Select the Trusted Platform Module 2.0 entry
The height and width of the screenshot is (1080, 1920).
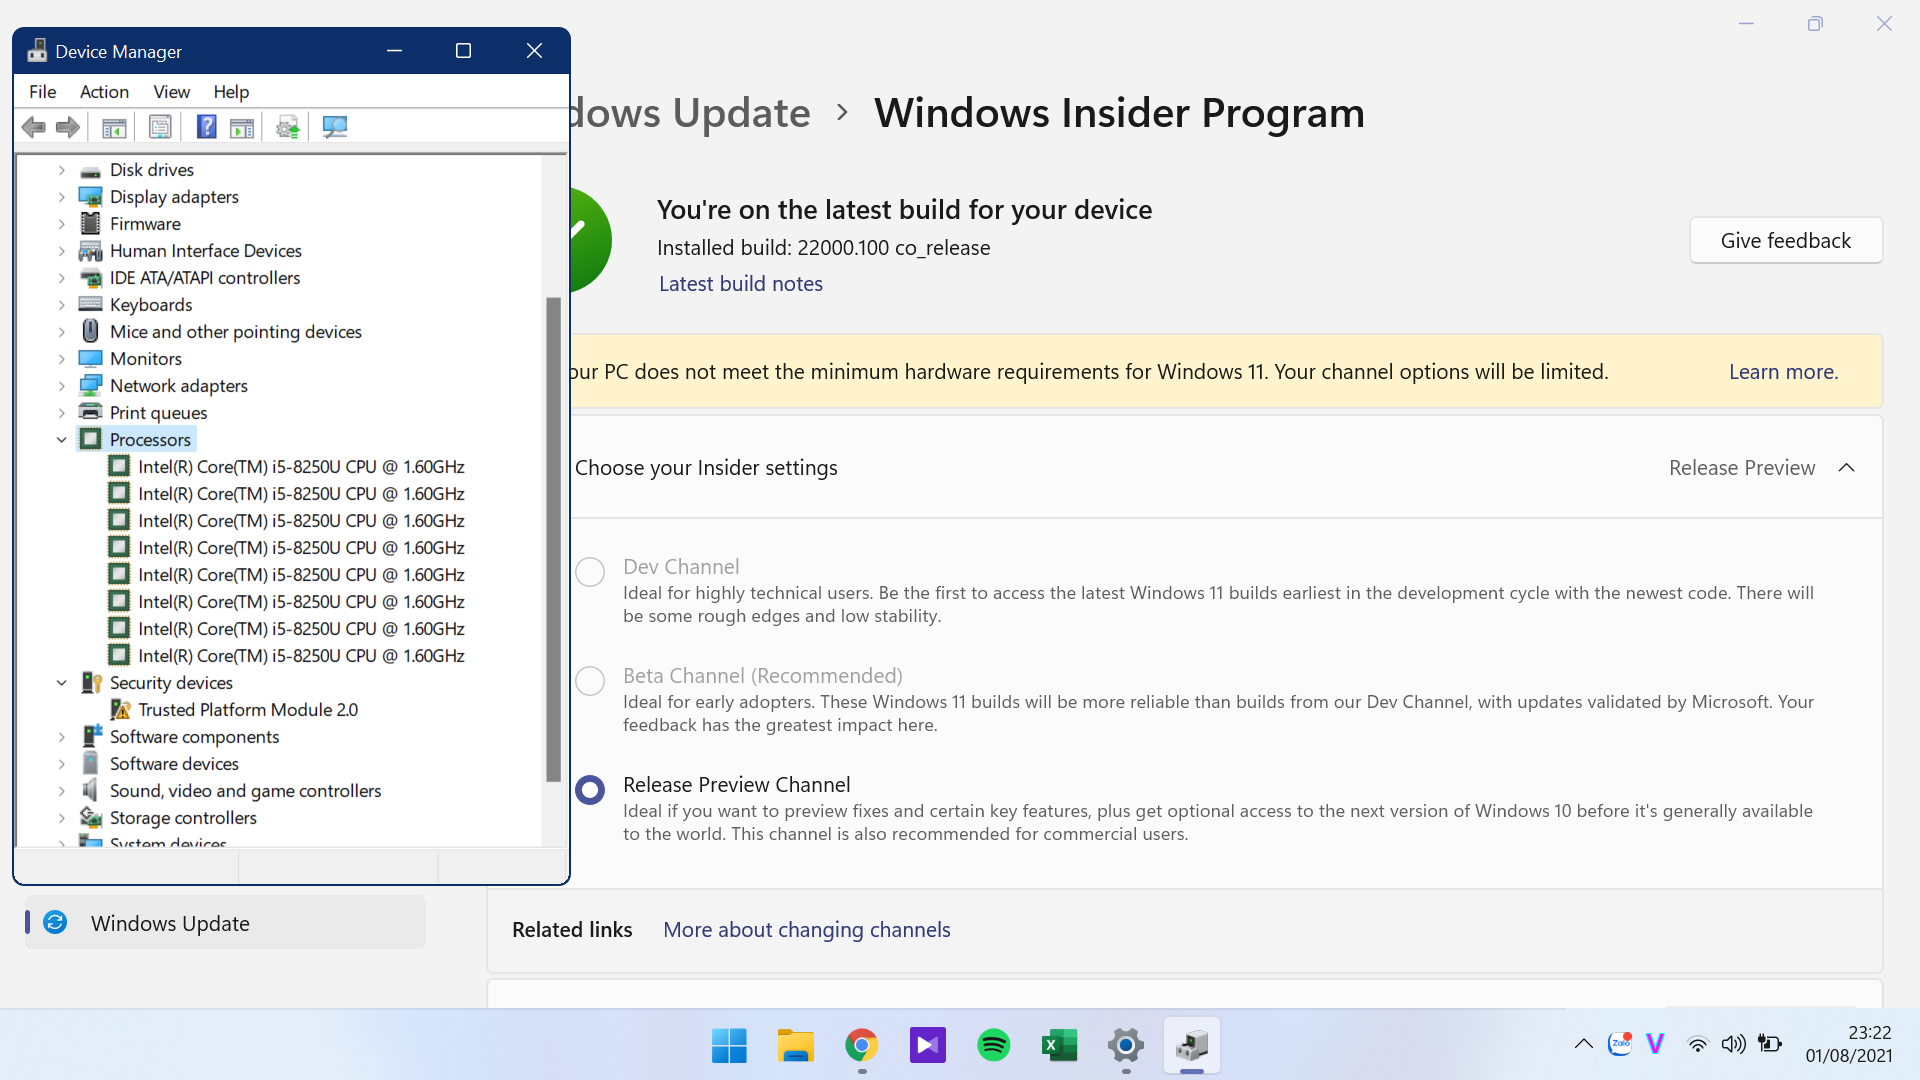(x=248, y=709)
